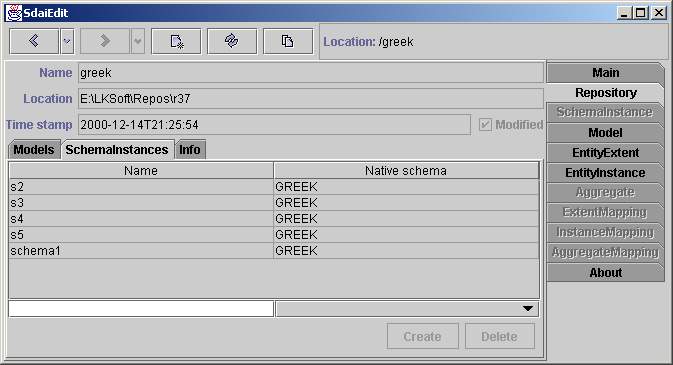This screenshot has height=365, width=673.
Task: Click the refresh toolbar icon
Action: pyautogui.click(x=232, y=41)
